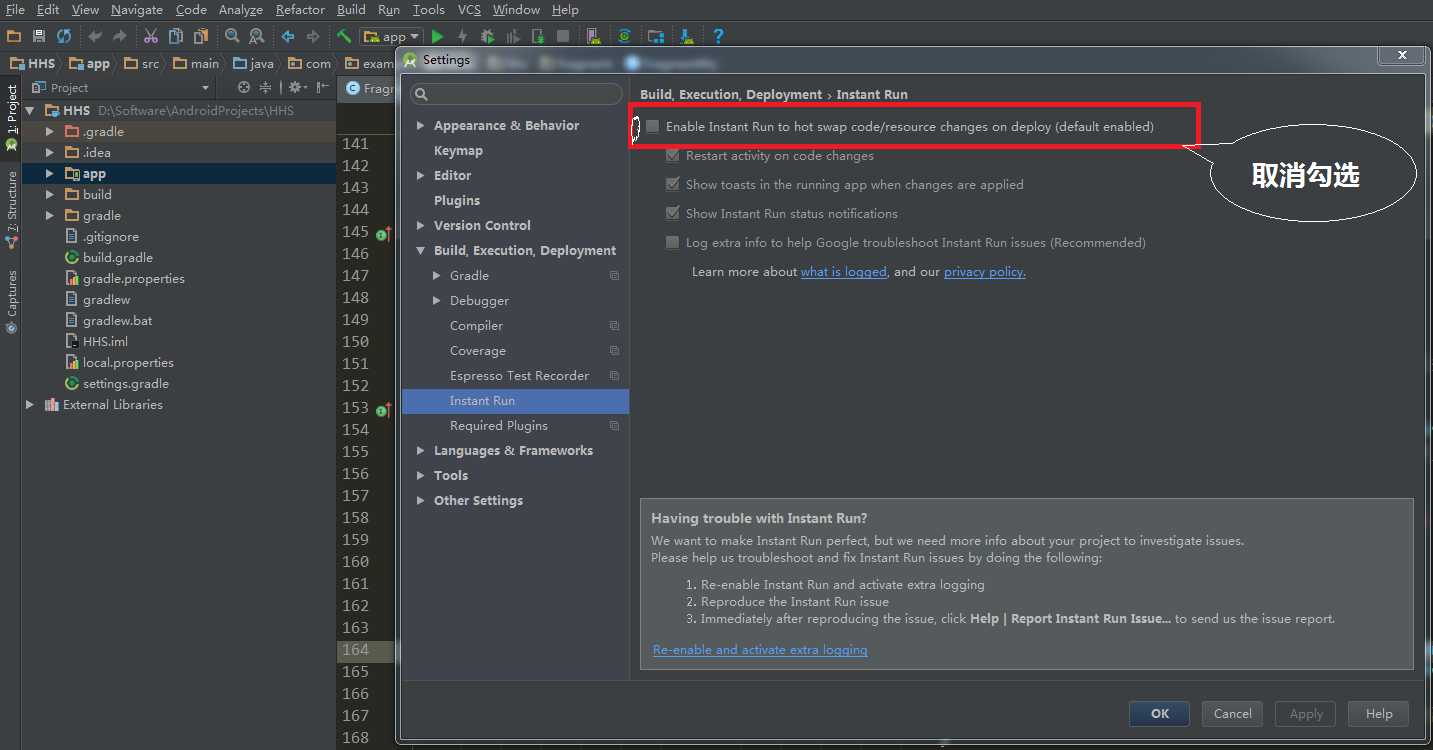This screenshot has width=1433, height=750.
Task: Click the Stop square icon
Action: 563,36
